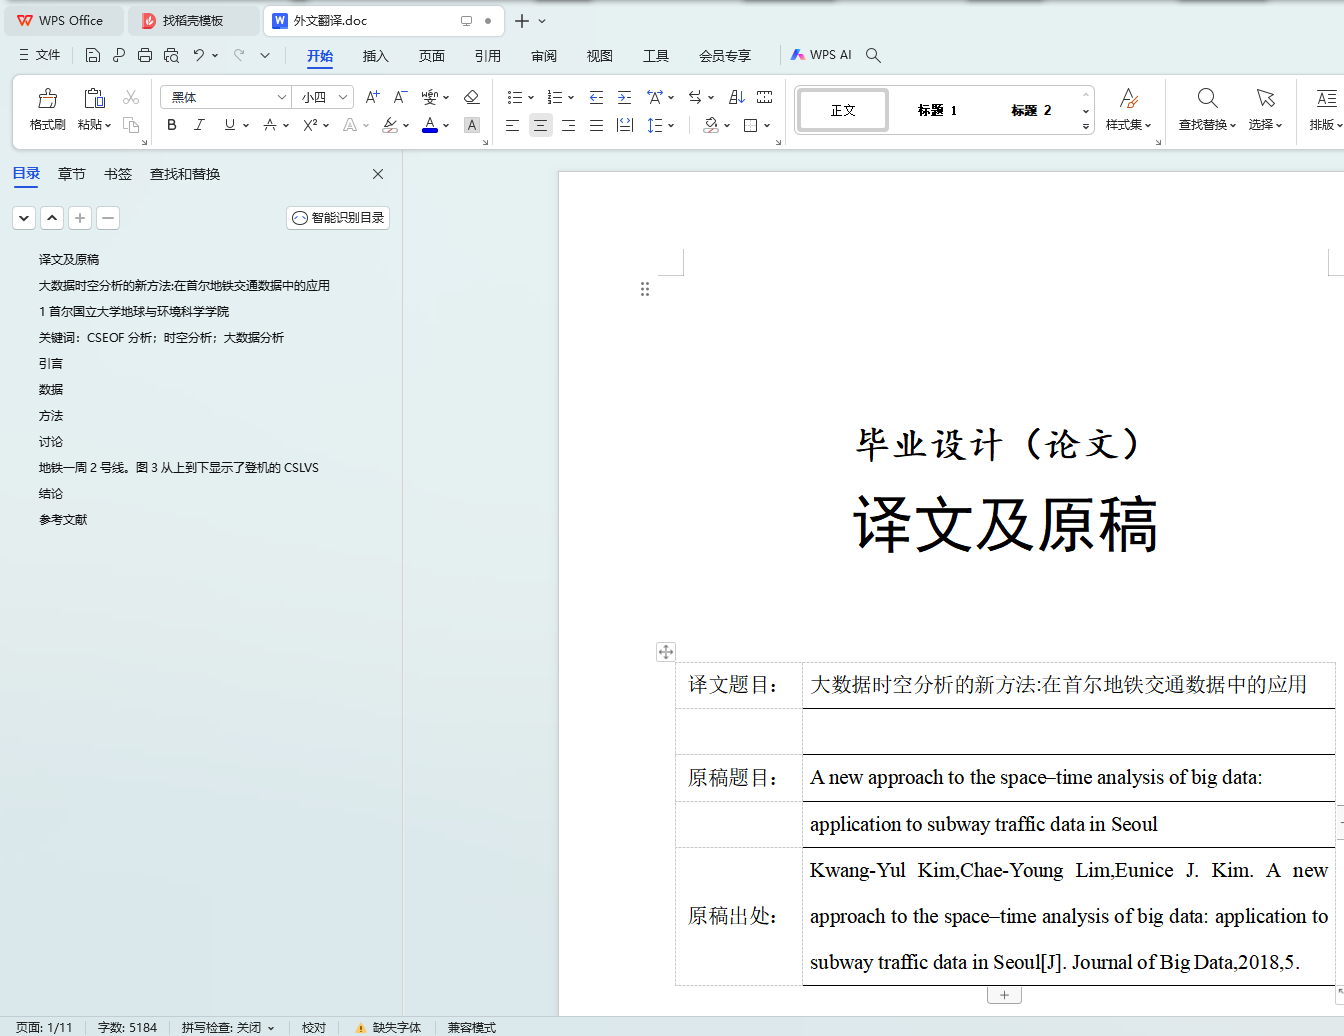Click the Sort (A-Z) icon

[x=737, y=97]
